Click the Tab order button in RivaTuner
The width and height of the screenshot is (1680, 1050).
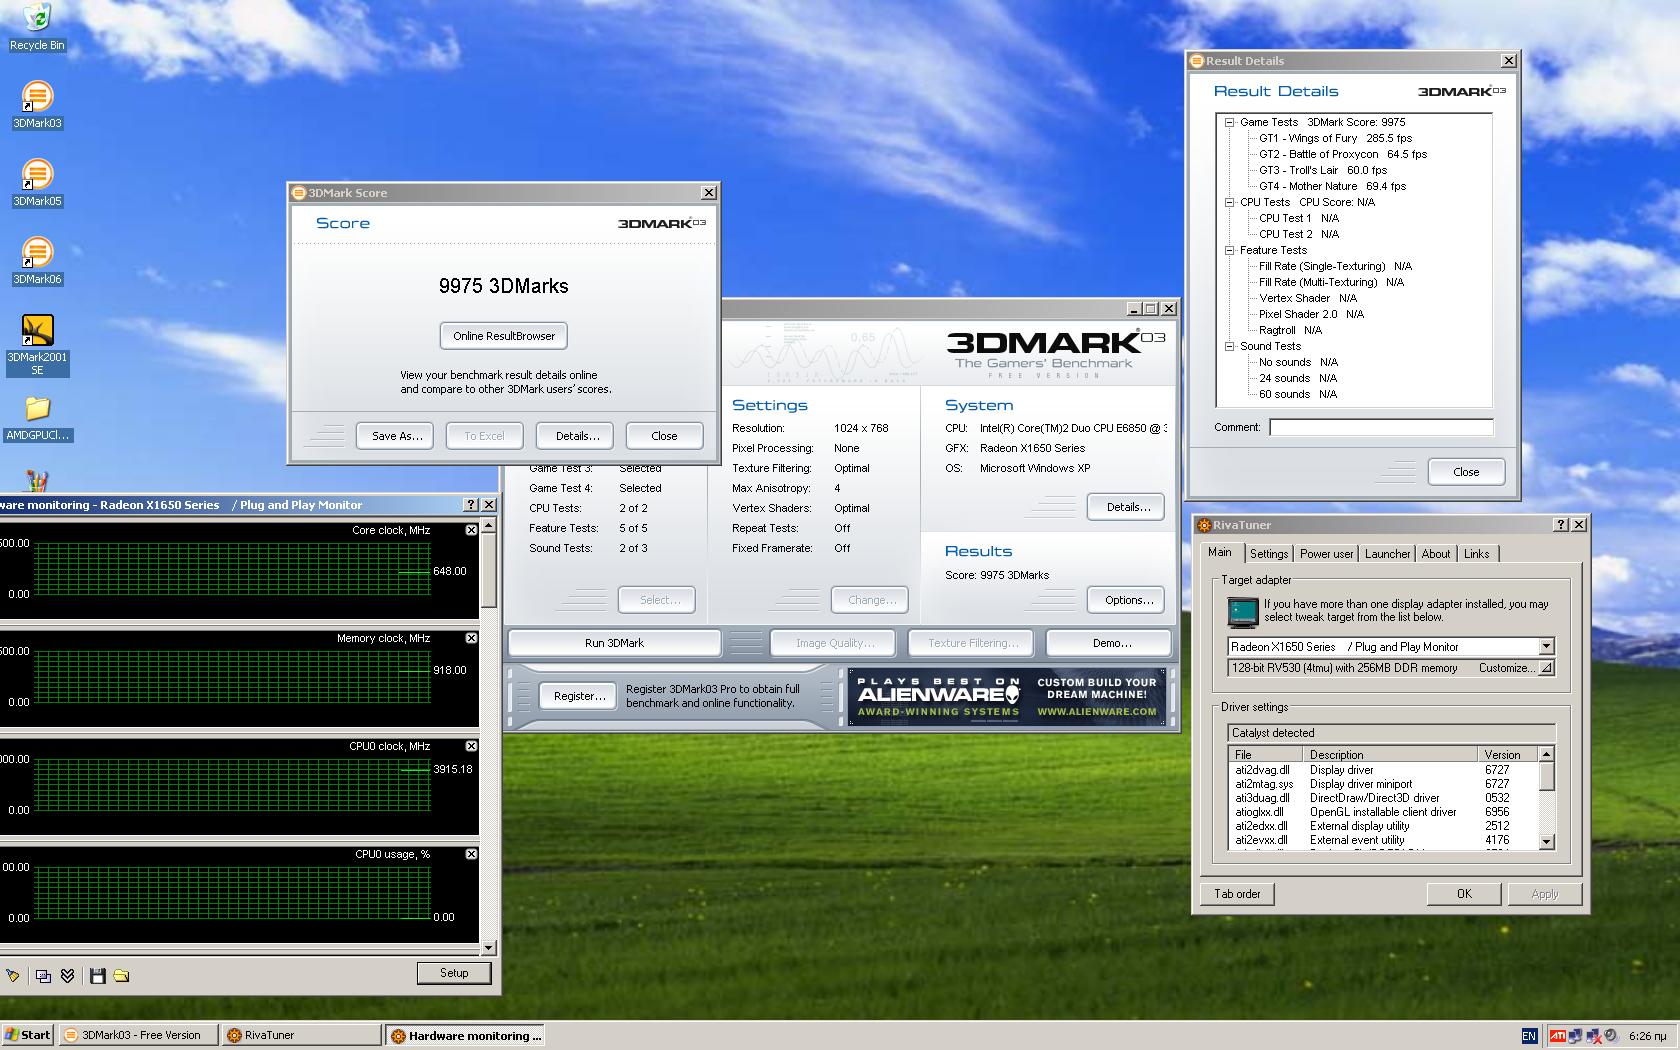pyautogui.click(x=1237, y=894)
